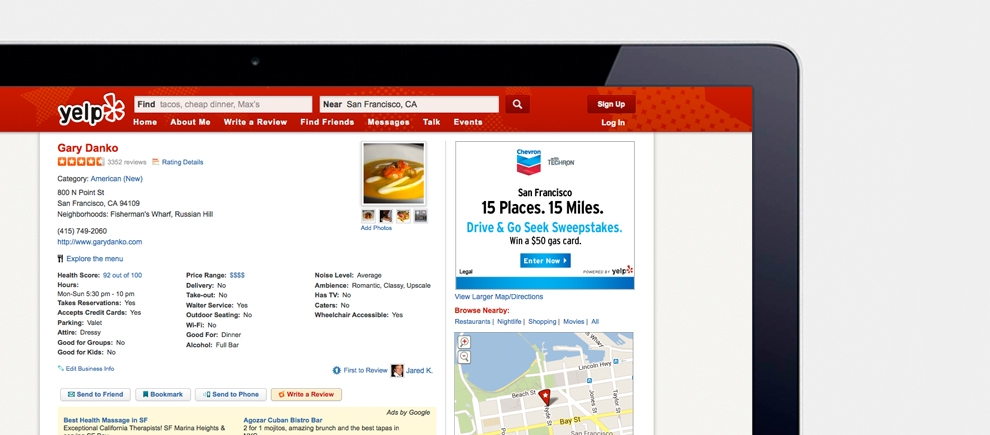Click the Chevron logo in the ad
Viewport: 990px width, 435px height.
coord(528,162)
